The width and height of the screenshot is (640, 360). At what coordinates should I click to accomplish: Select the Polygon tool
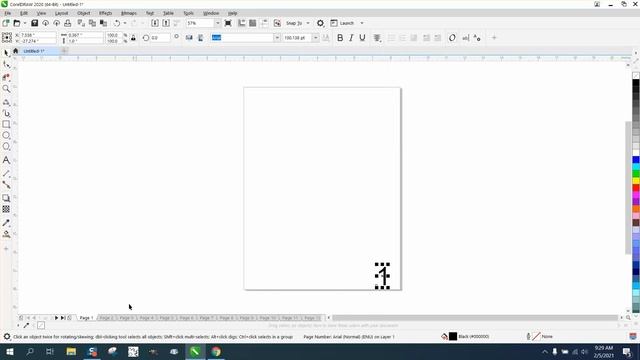tap(6, 147)
